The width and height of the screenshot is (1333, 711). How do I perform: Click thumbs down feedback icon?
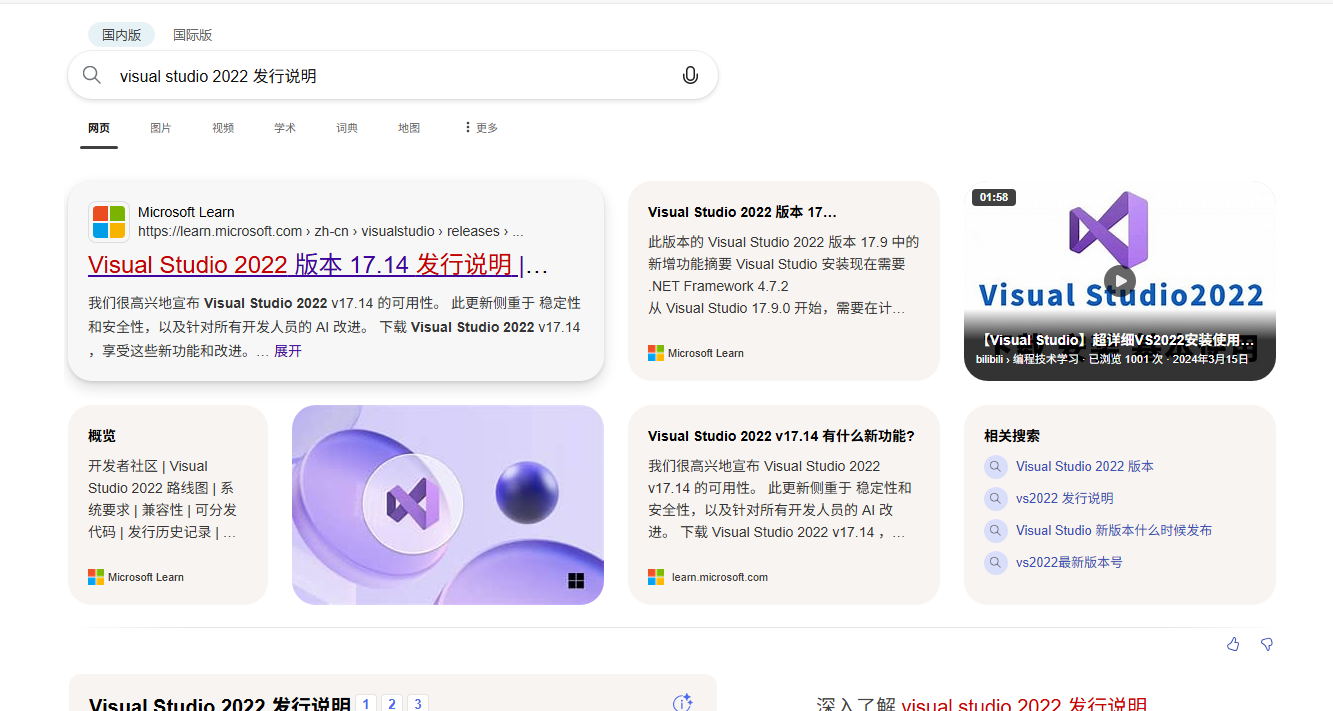click(1267, 644)
